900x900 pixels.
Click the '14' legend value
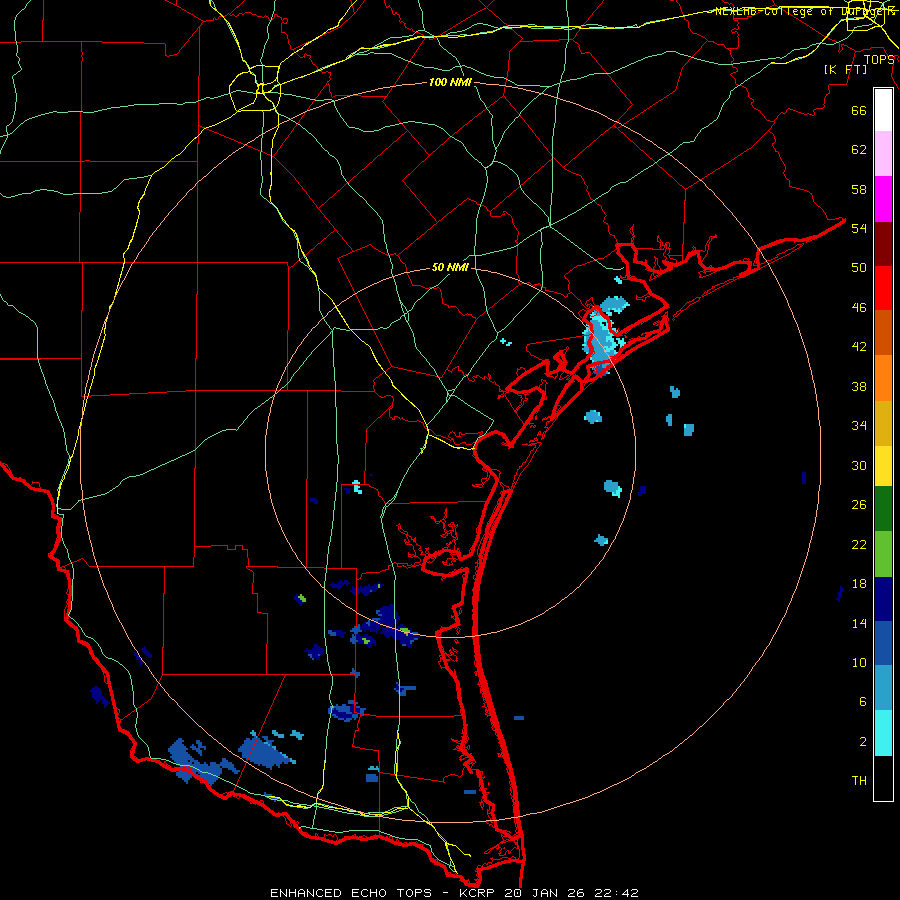[859, 623]
